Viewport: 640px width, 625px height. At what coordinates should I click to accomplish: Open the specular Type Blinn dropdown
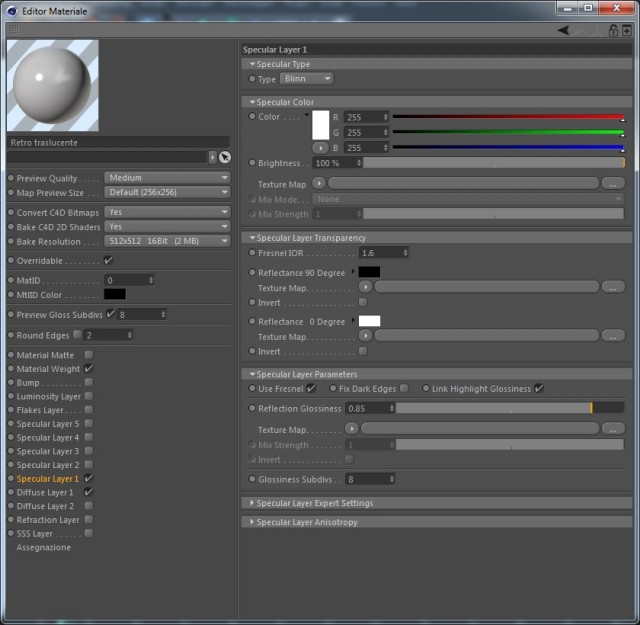(x=307, y=79)
